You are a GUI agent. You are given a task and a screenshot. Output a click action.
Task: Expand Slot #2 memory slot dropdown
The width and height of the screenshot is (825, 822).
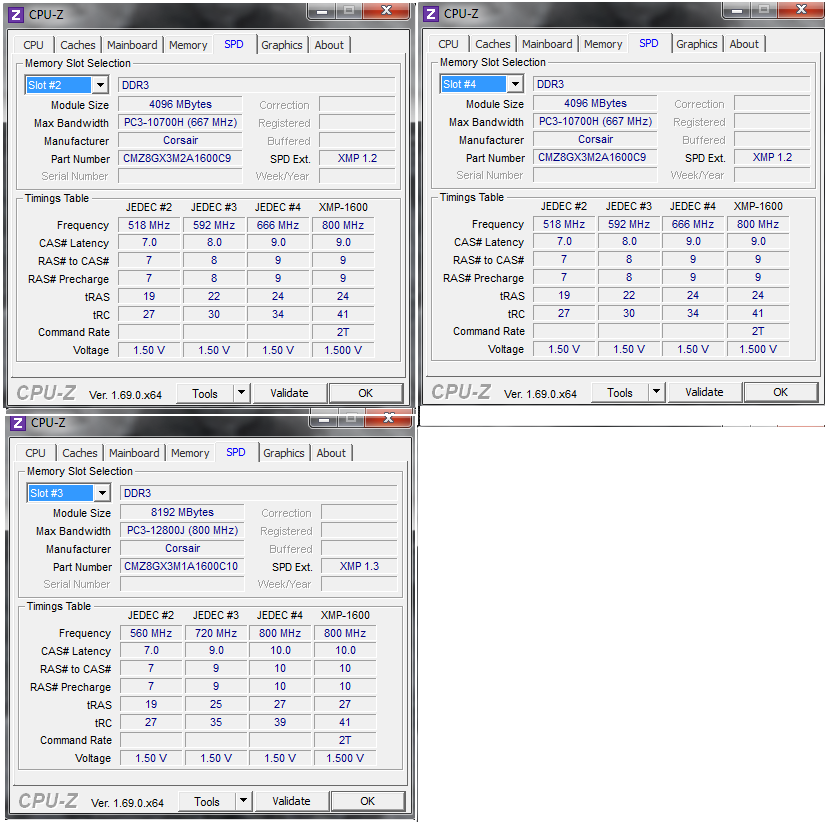tap(100, 85)
